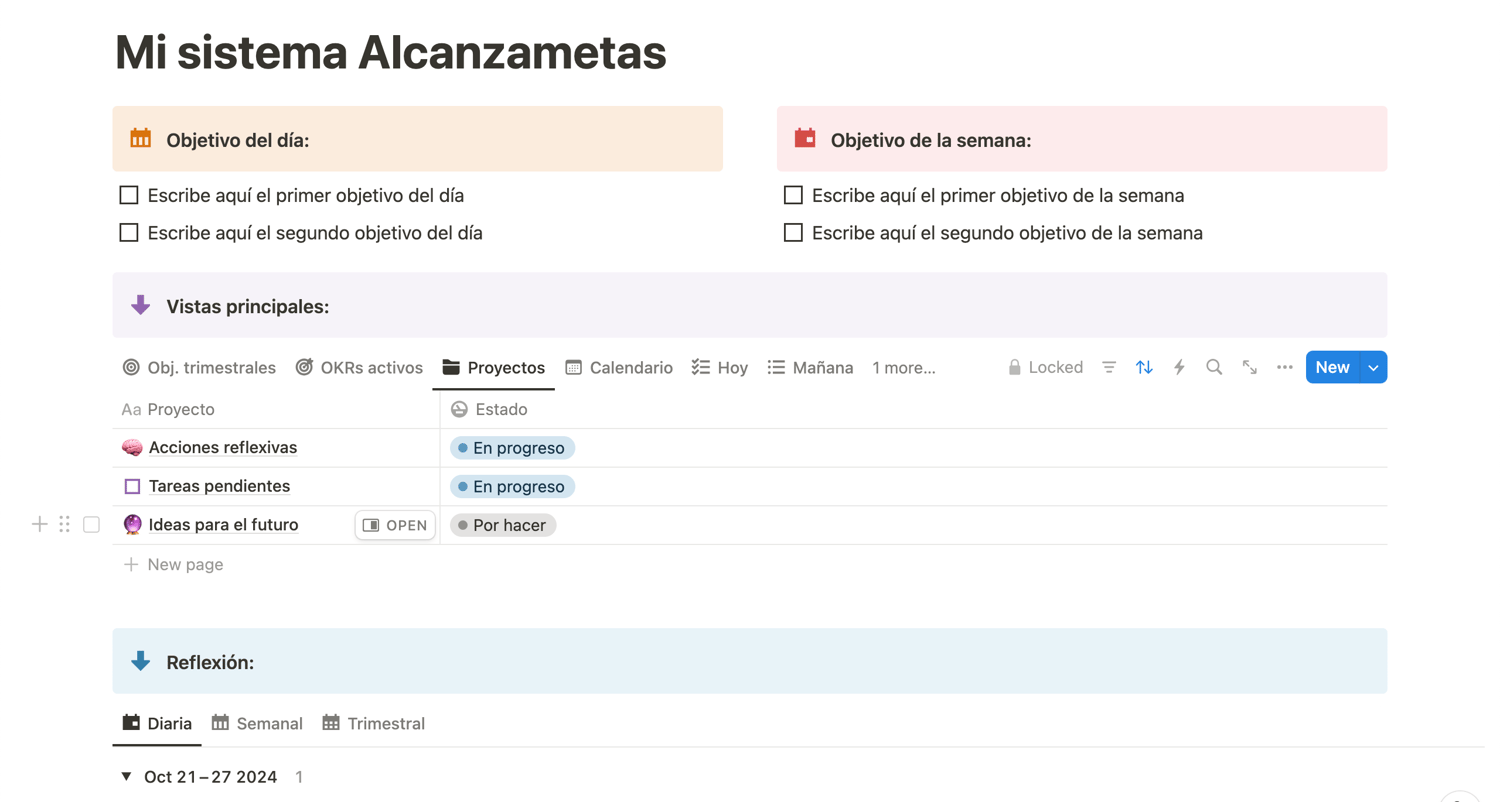Check the first objetivo del día box

click(128, 195)
